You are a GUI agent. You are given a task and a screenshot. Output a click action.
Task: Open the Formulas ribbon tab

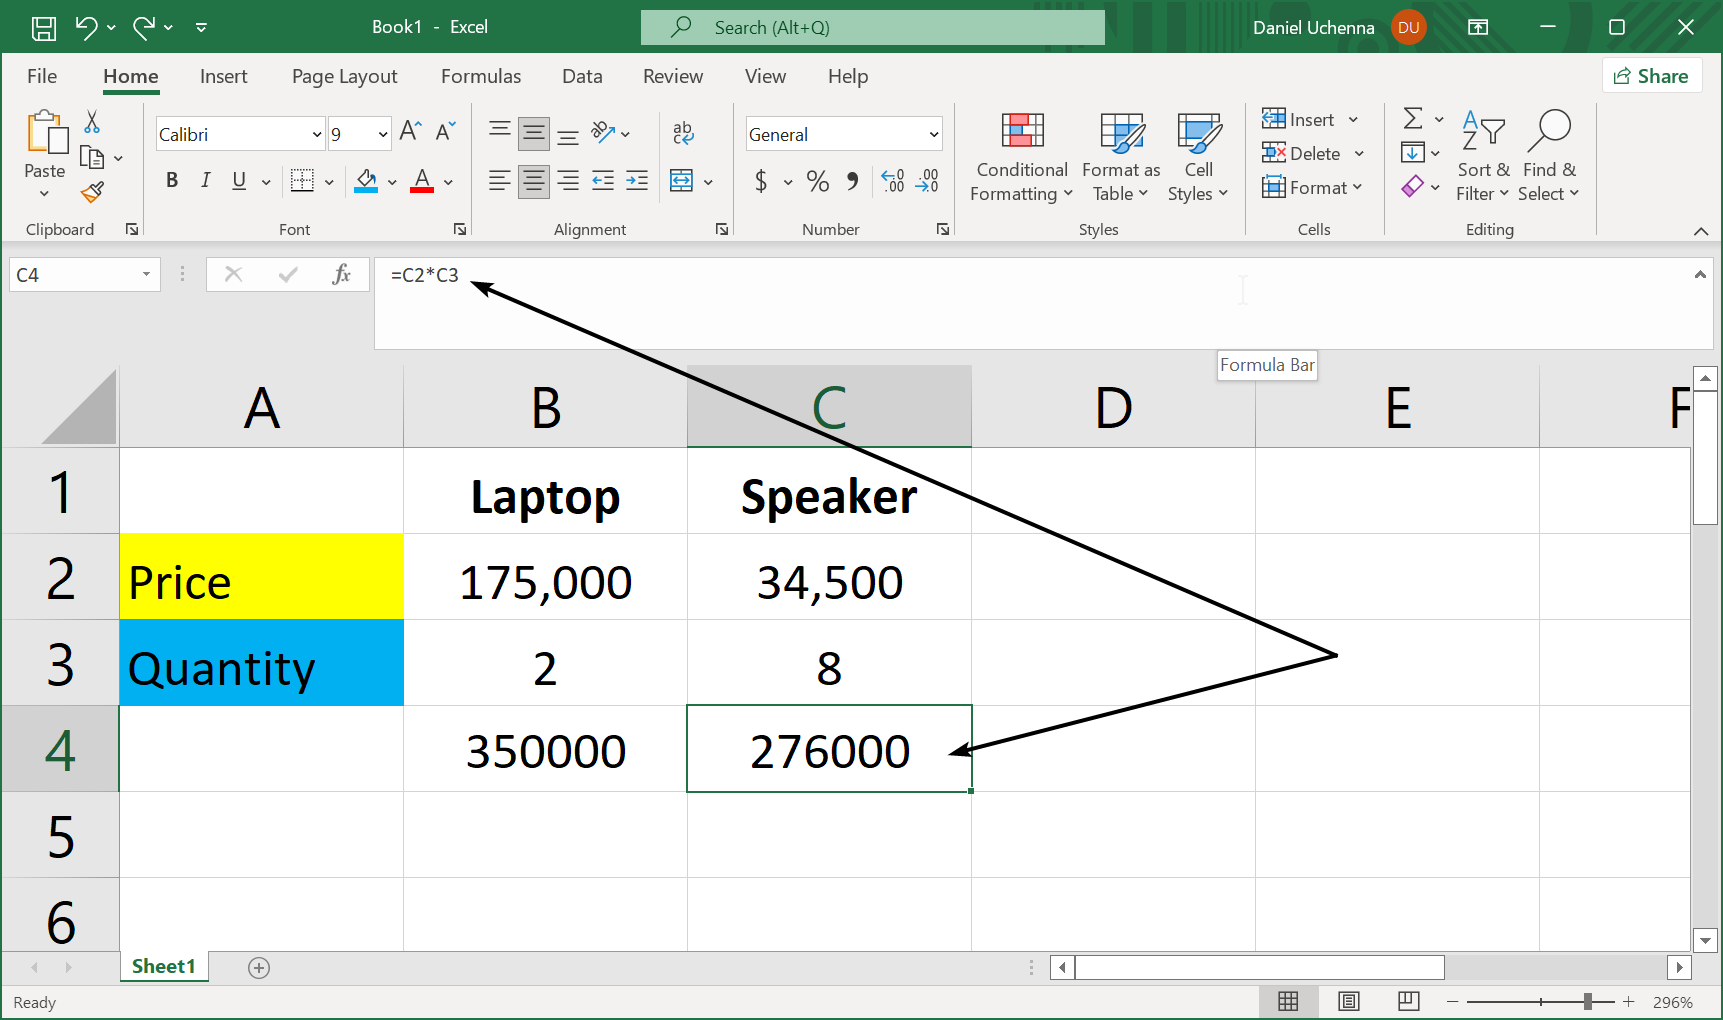(480, 77)
